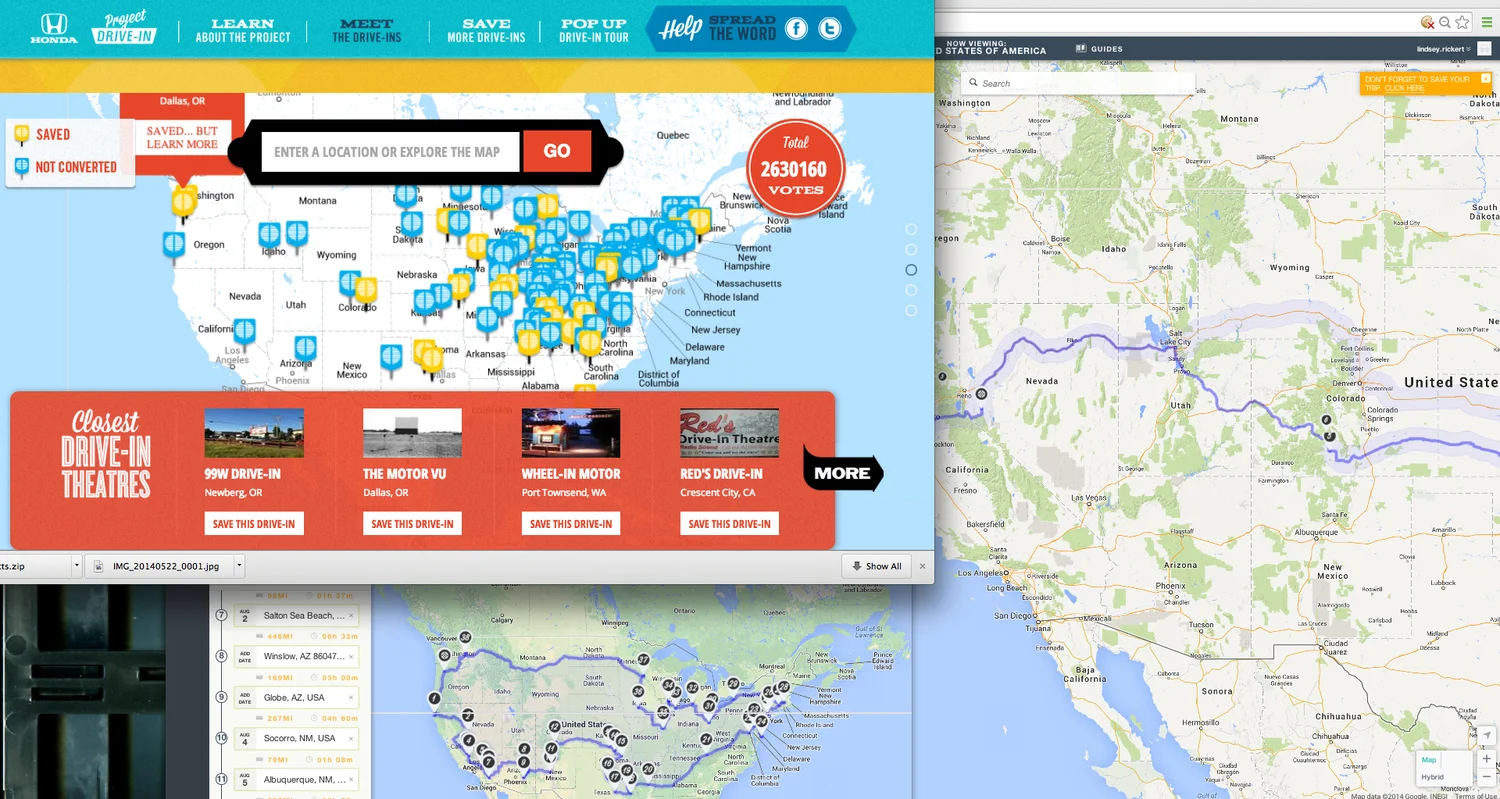Open dropdown for the .zip download
Viewport: 1500px width, 799px height.
[77, 566]
